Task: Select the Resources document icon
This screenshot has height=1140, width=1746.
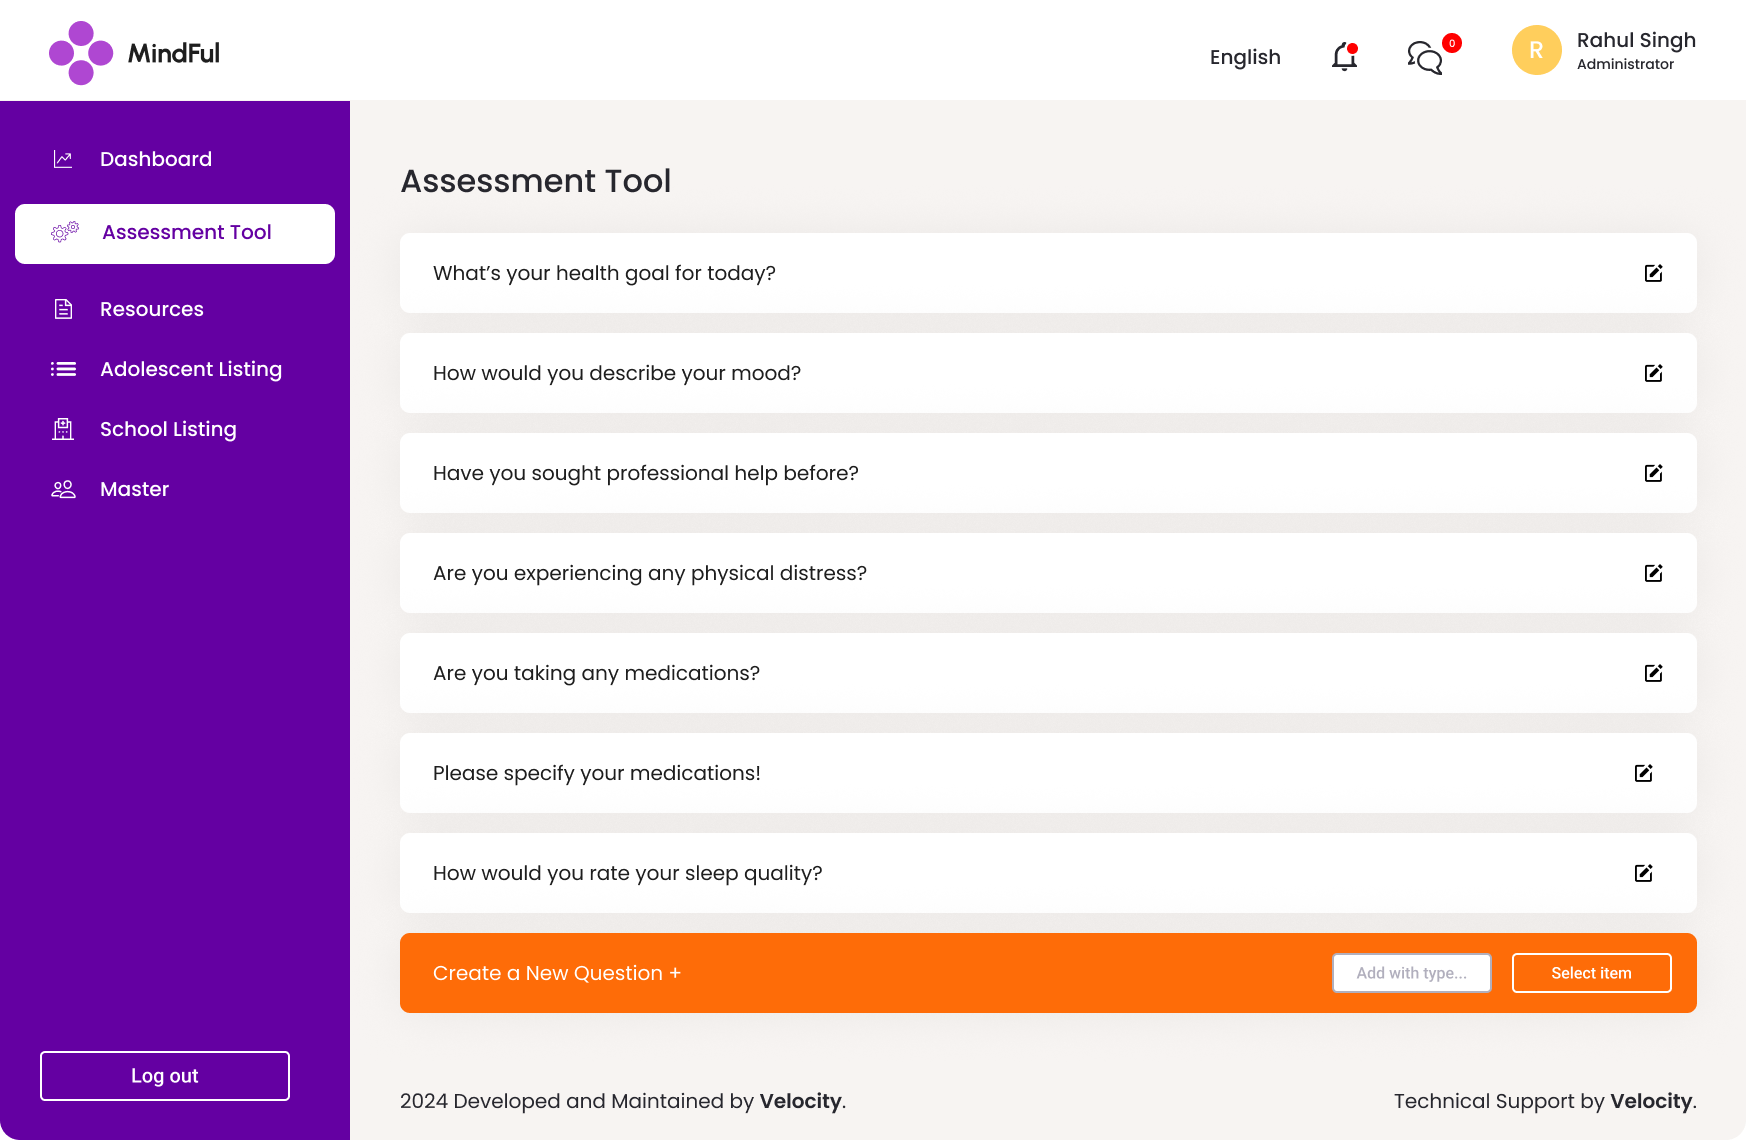Action: point(62,309)
